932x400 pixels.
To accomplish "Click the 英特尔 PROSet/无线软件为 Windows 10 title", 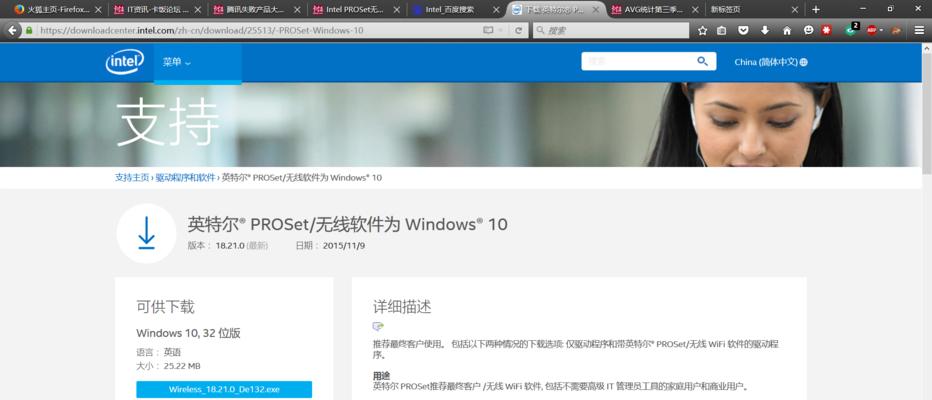I will (x=348, y=224).
